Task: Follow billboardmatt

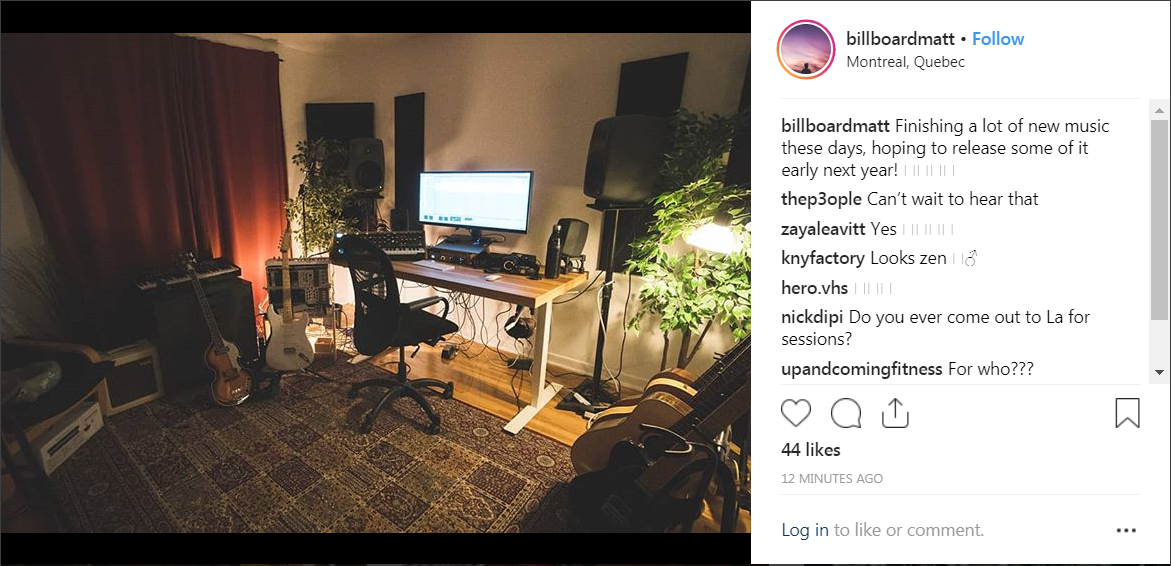Action: 998,39
